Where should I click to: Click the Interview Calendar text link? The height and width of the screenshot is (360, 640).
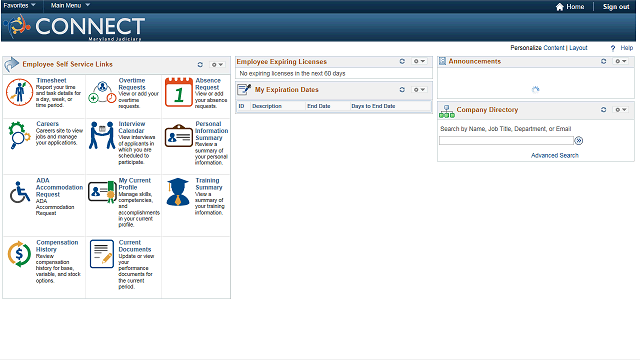coord(131,127)
